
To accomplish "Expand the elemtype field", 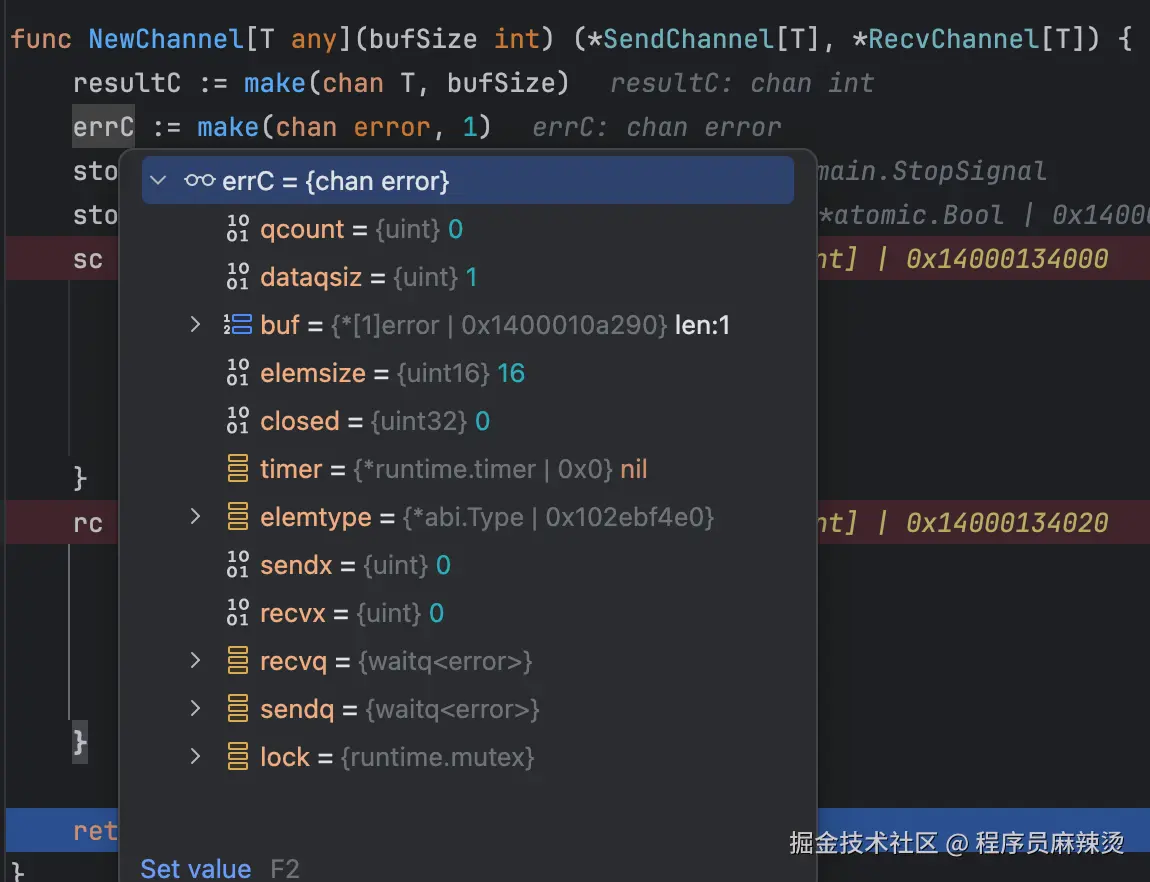I will tap(196, 517).
